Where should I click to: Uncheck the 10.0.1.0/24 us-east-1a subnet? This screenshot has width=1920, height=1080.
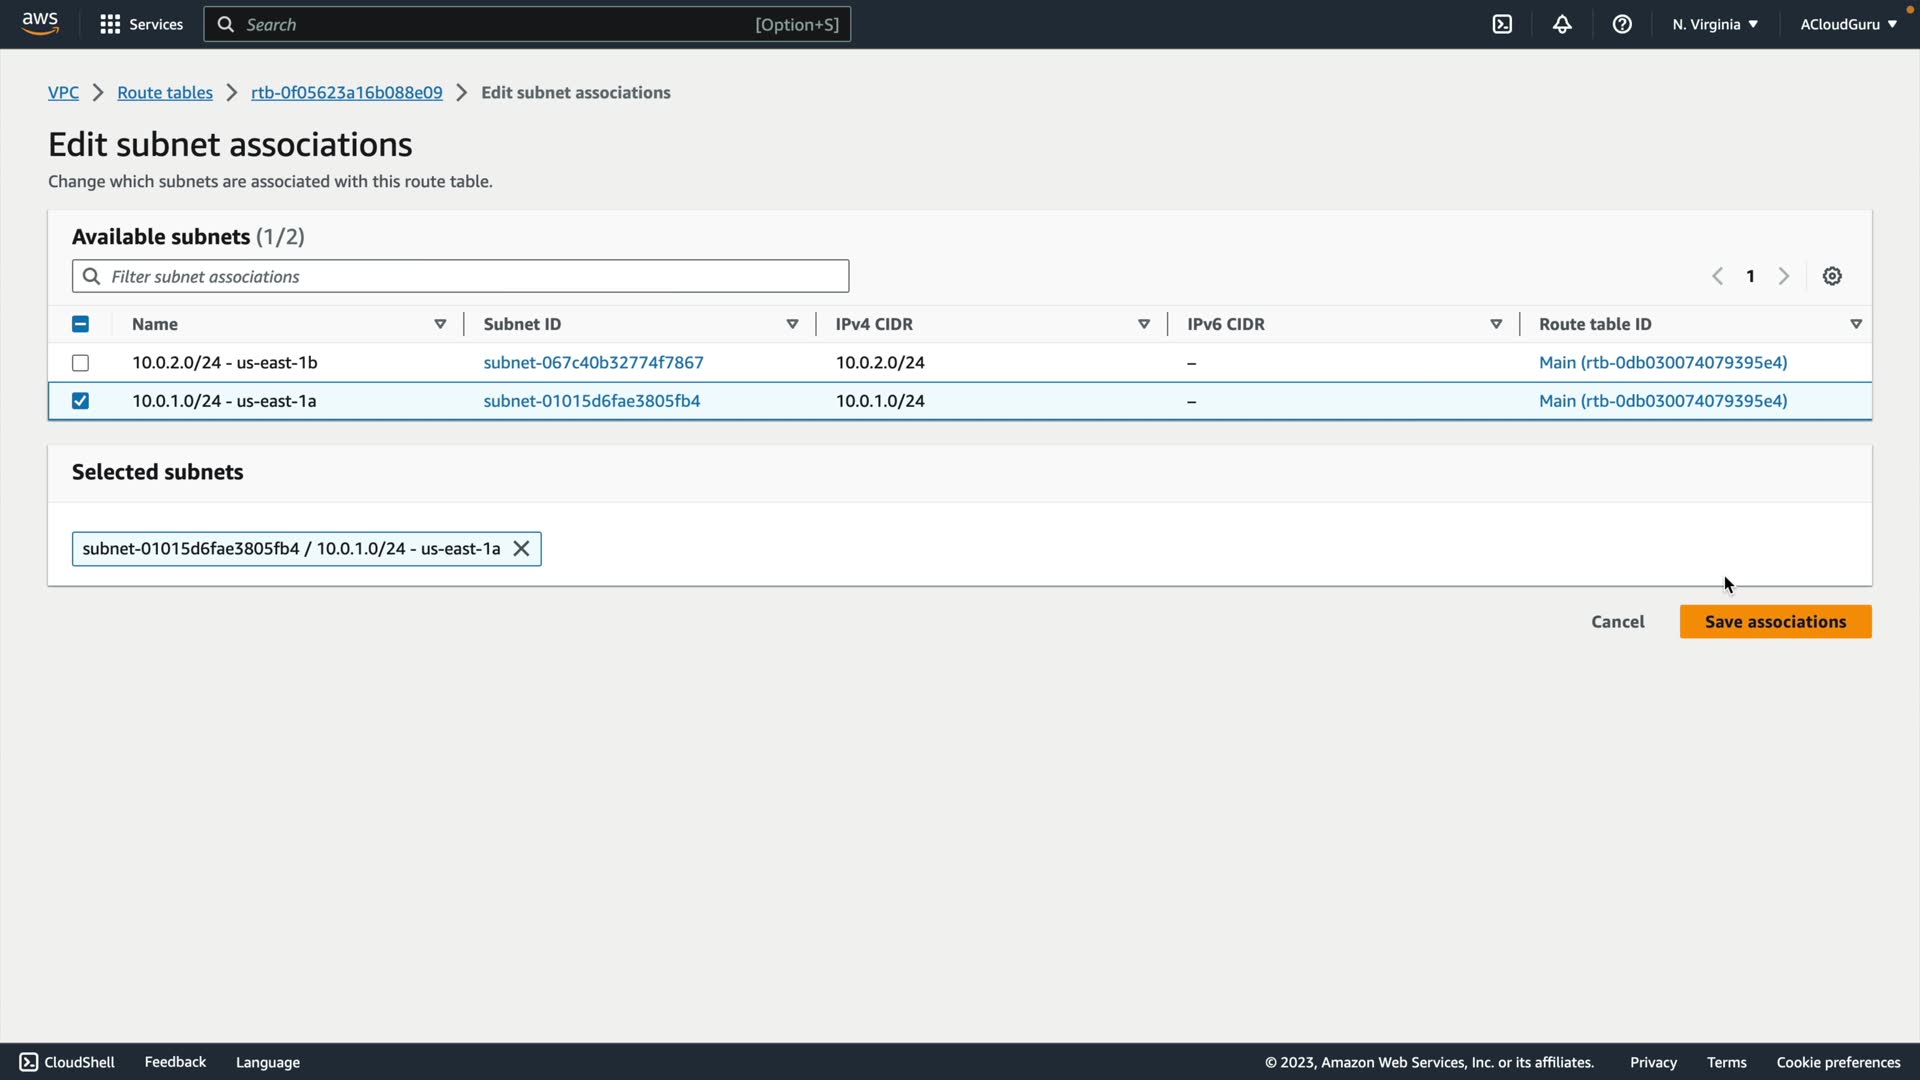click(80, 401)
